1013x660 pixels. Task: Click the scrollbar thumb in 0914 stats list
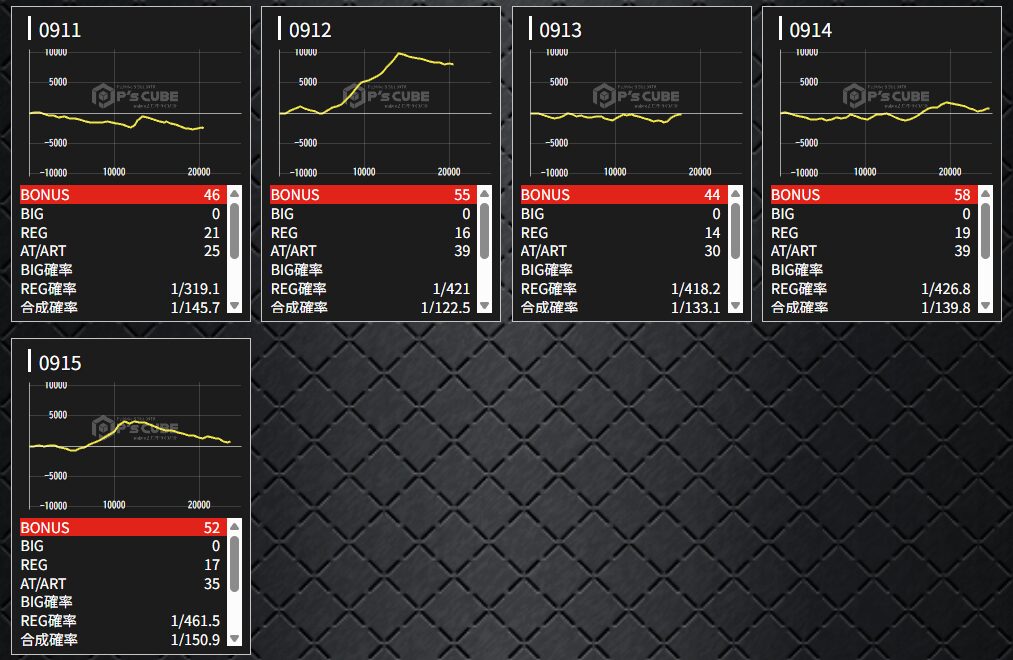click(985, 231)
